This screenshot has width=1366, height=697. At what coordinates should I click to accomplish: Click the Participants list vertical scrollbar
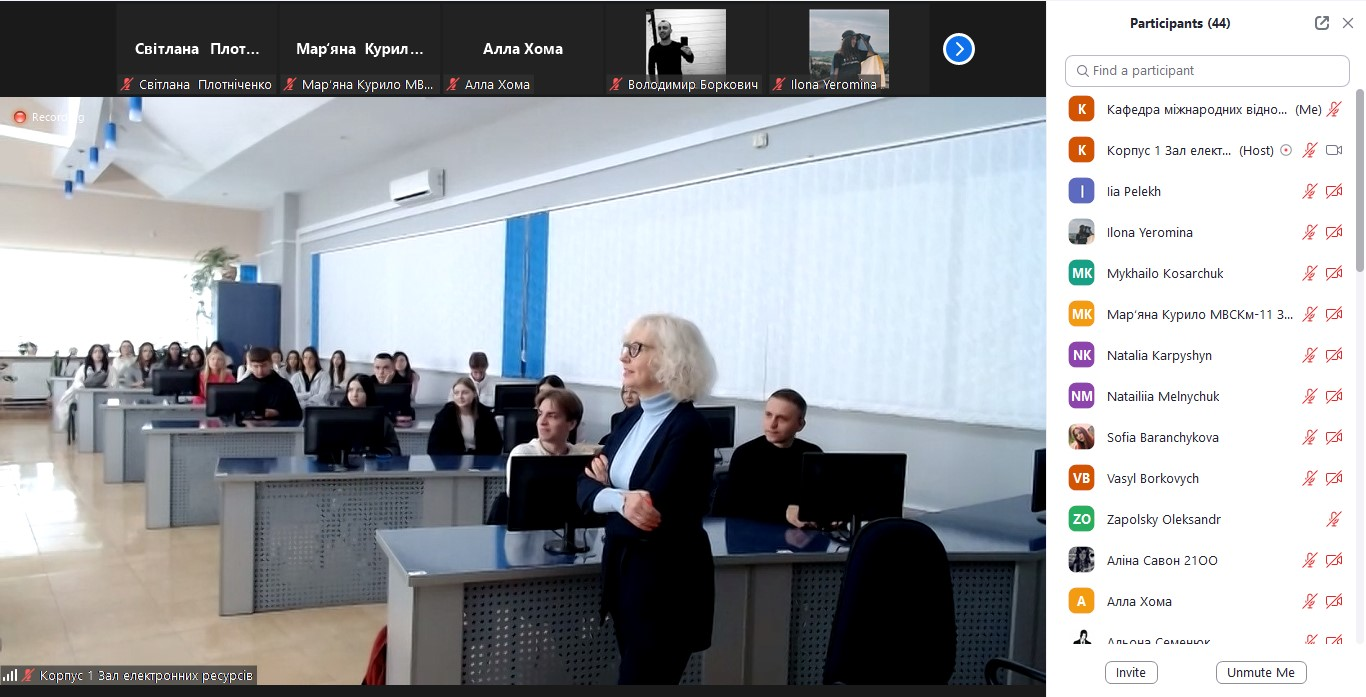point(1359,180)
